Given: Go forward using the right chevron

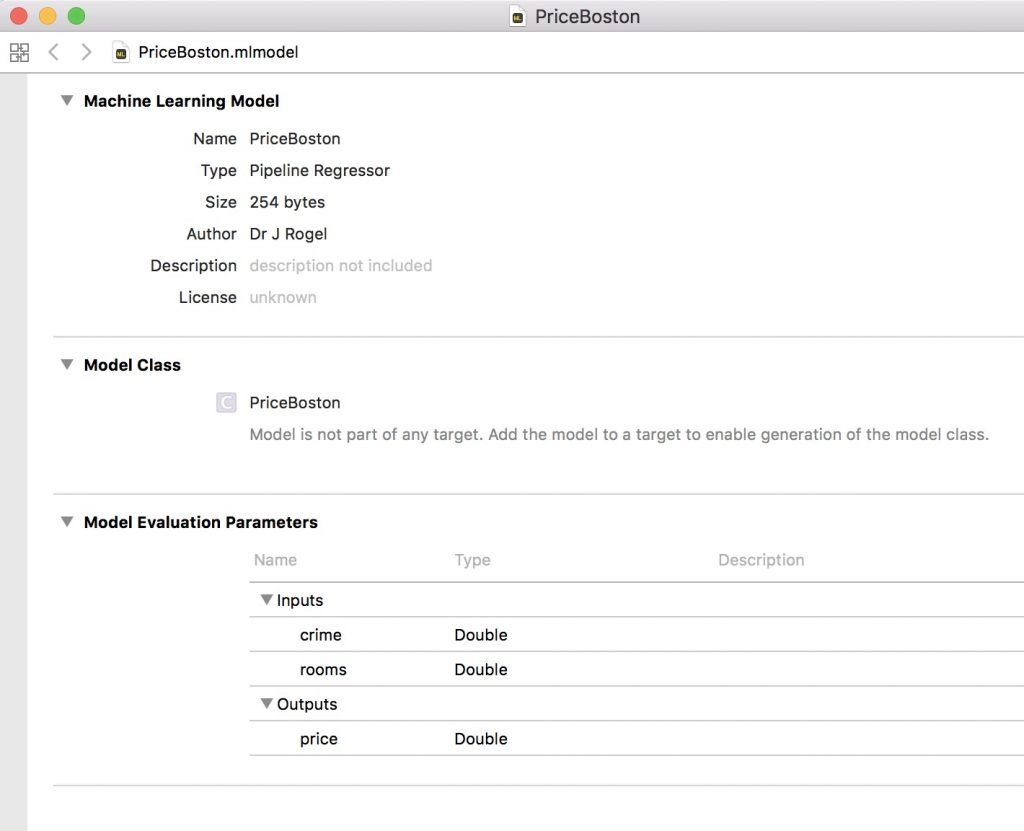Looking at the screenshot, I should 86,52.
